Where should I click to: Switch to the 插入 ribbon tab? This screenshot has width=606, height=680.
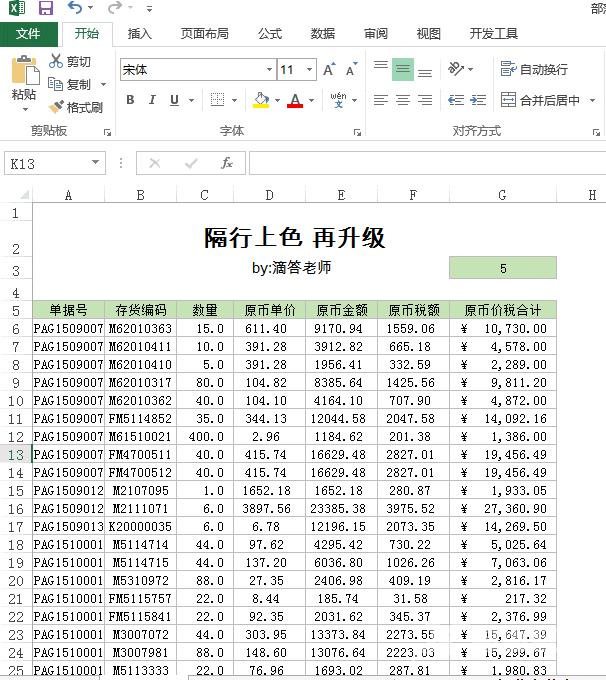[x=140, y=33]
